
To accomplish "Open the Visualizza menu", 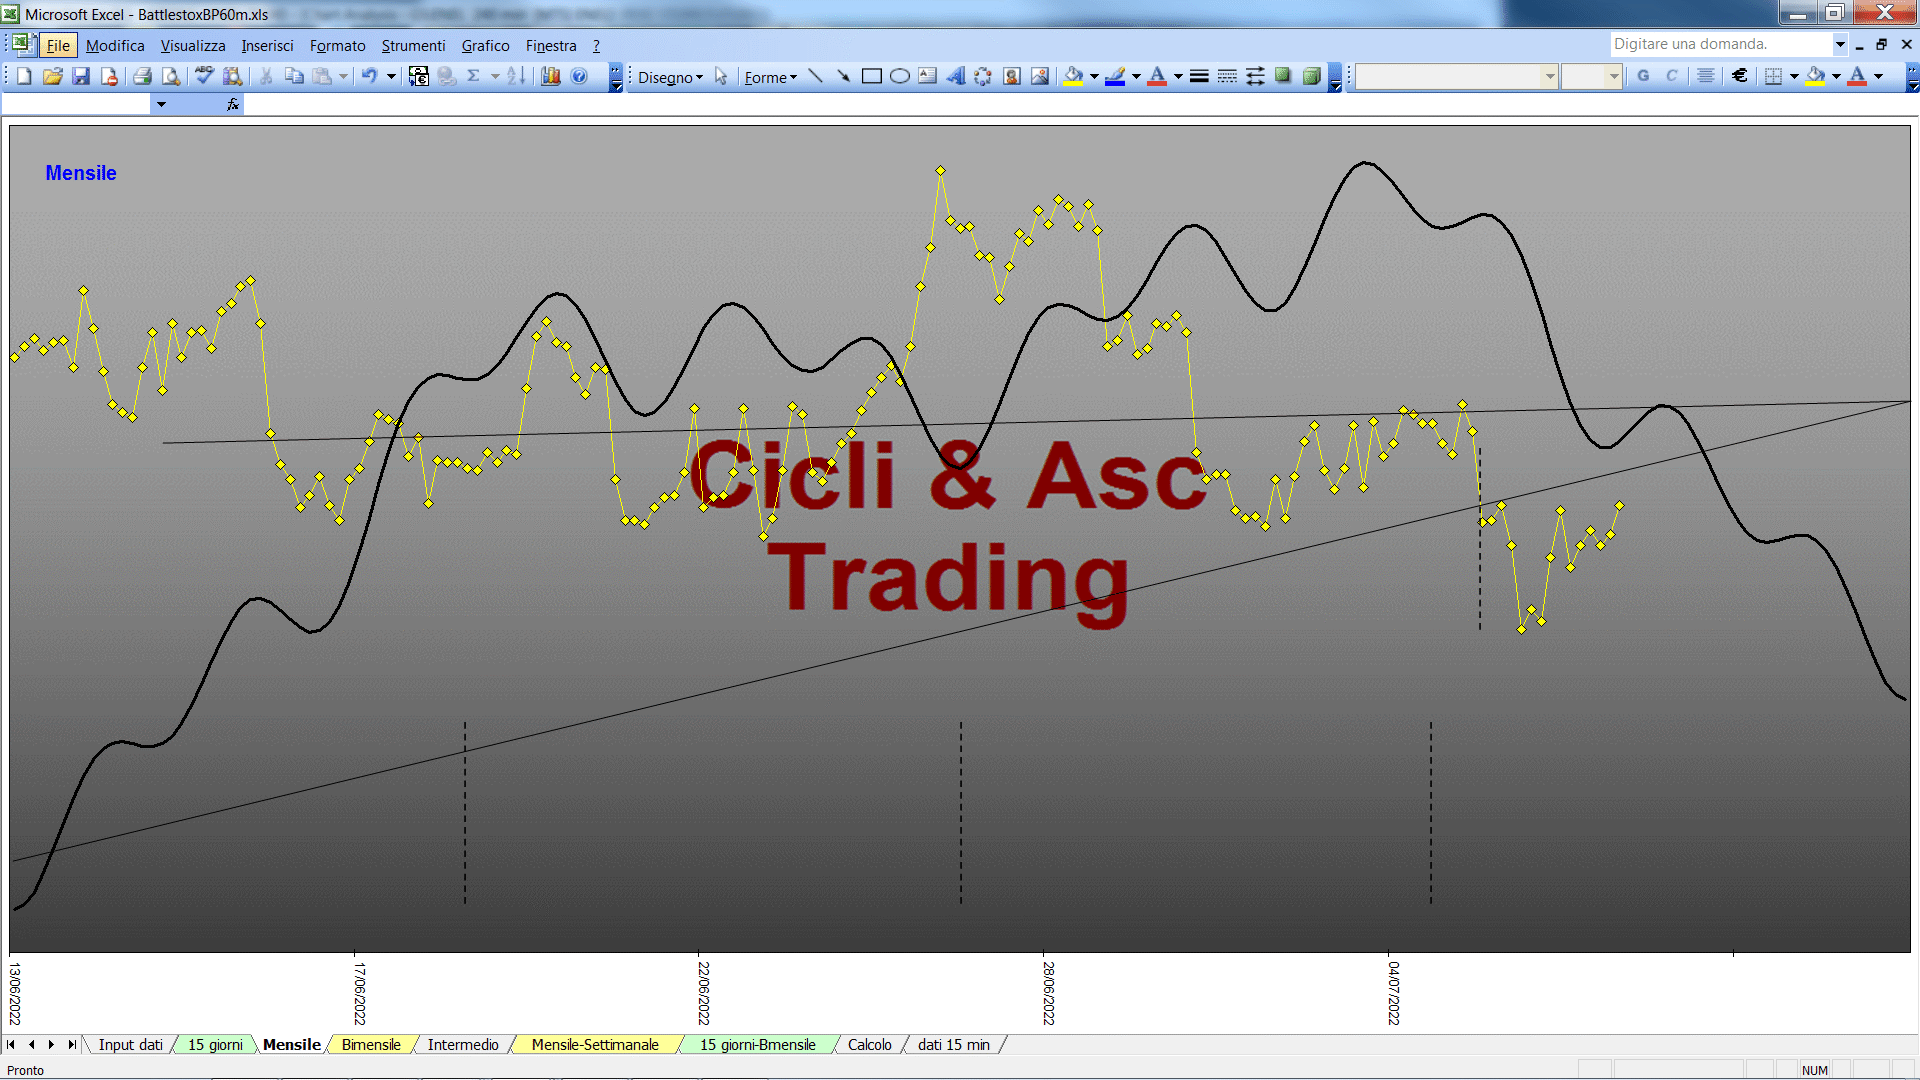I will pyautogui.click(x=193, y=45).
